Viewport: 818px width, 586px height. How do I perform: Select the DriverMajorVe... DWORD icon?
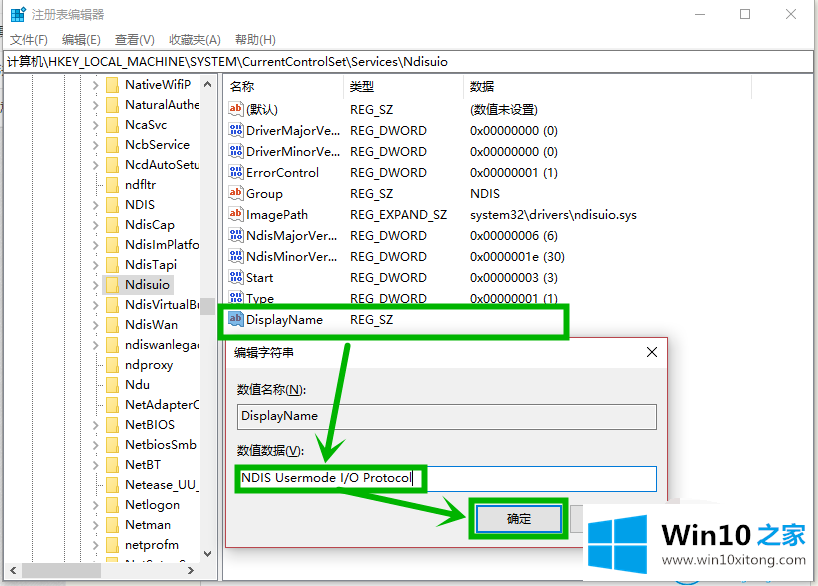pos(236,130)
